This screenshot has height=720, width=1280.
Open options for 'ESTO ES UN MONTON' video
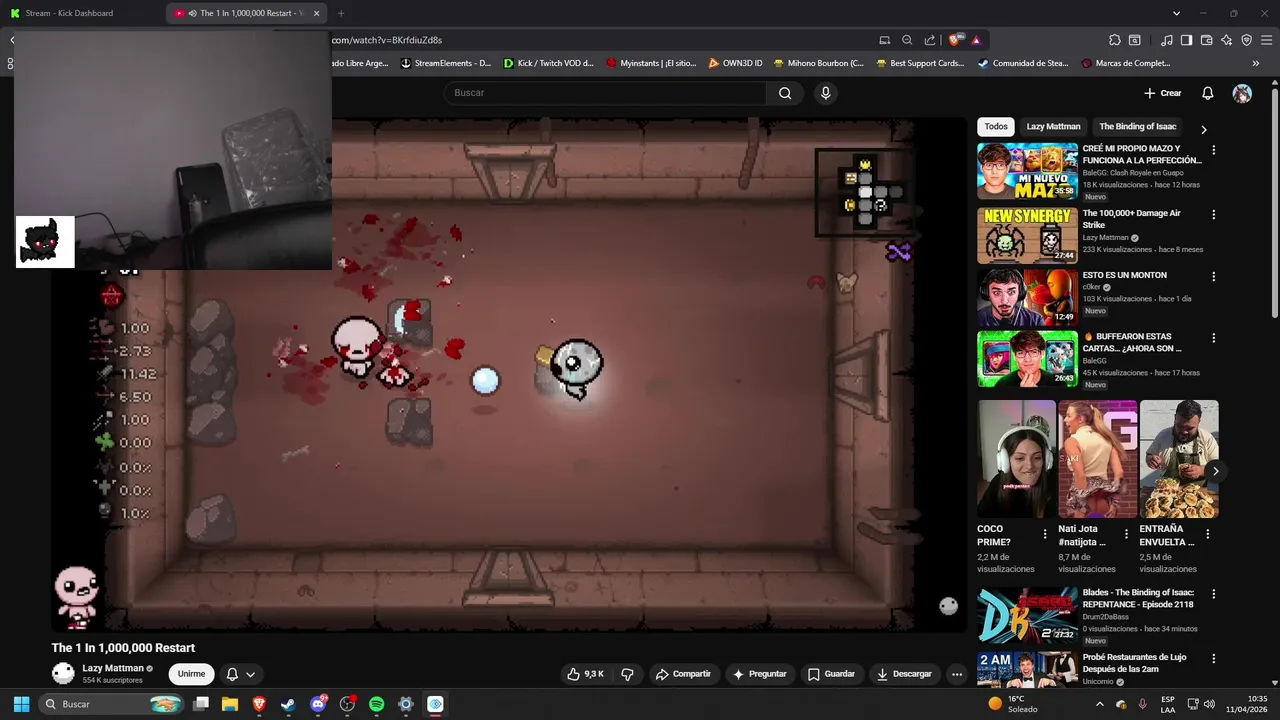point(1214,276)
